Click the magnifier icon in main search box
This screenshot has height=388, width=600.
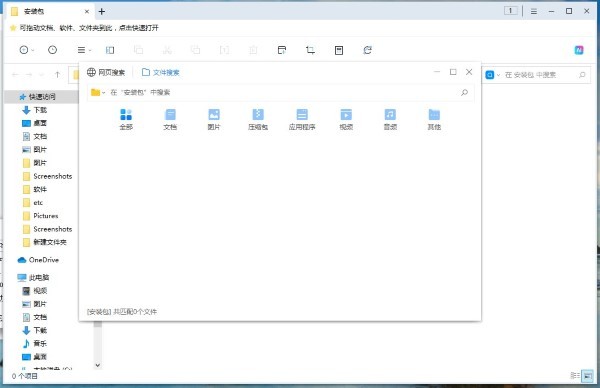pyautogui.click(x=582, y=75)
